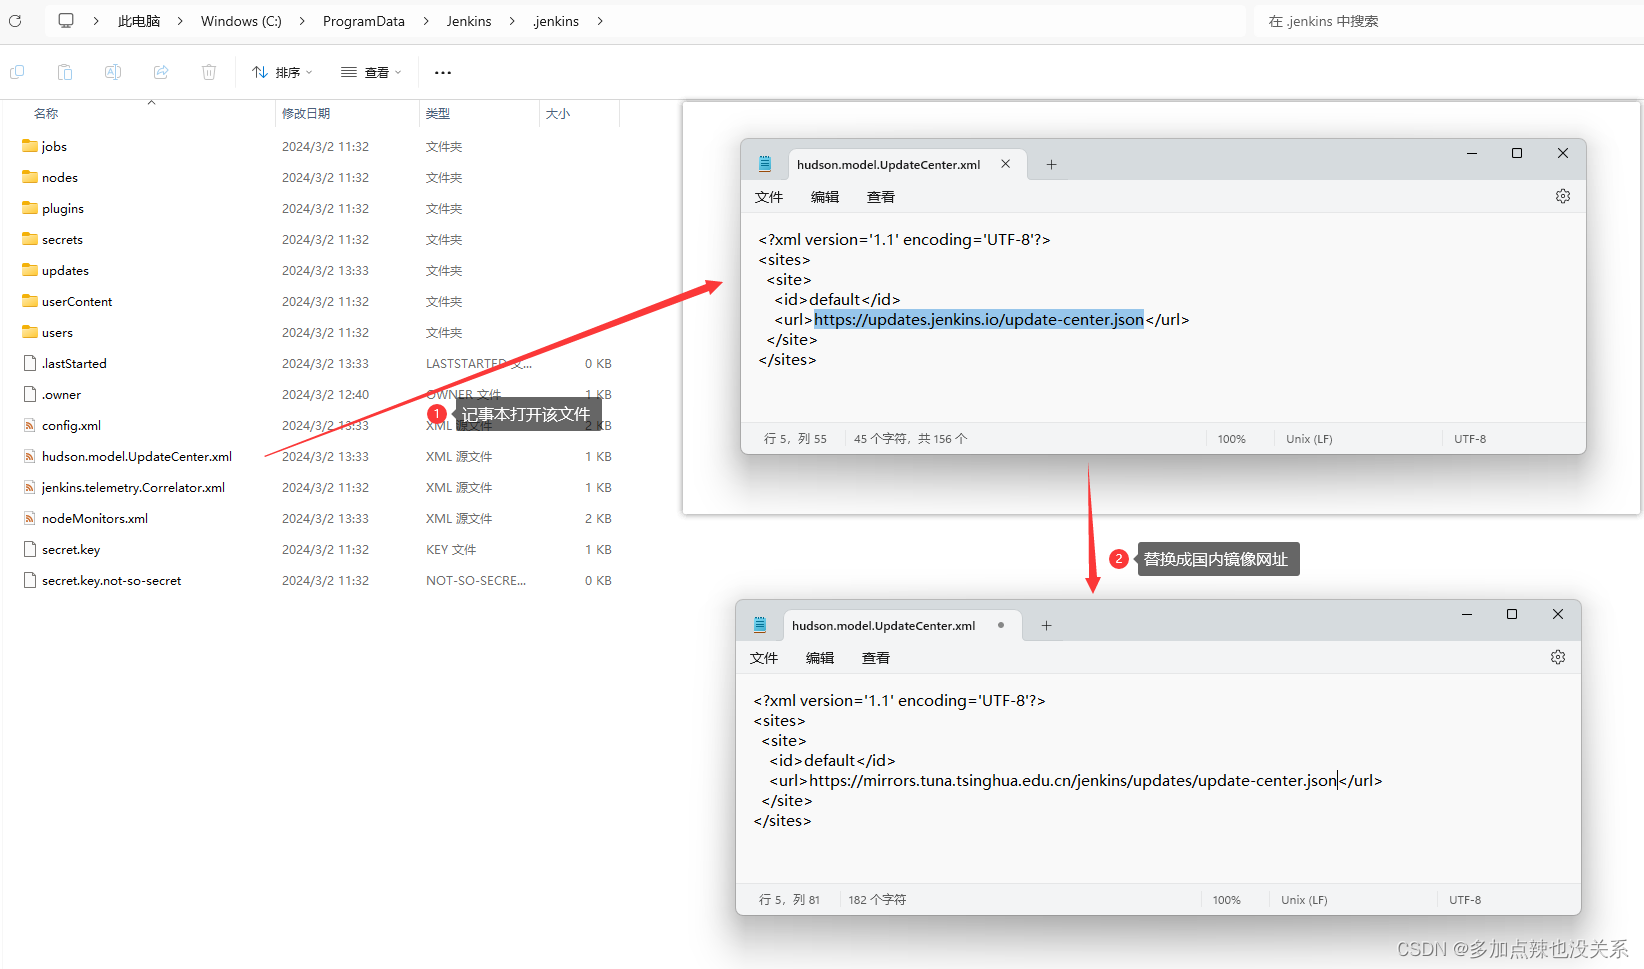Image resolution: width=1644 pixels, height=969 pixels.
Task: Click the Notepad app icon in lower window
Action: coord(760,625)
